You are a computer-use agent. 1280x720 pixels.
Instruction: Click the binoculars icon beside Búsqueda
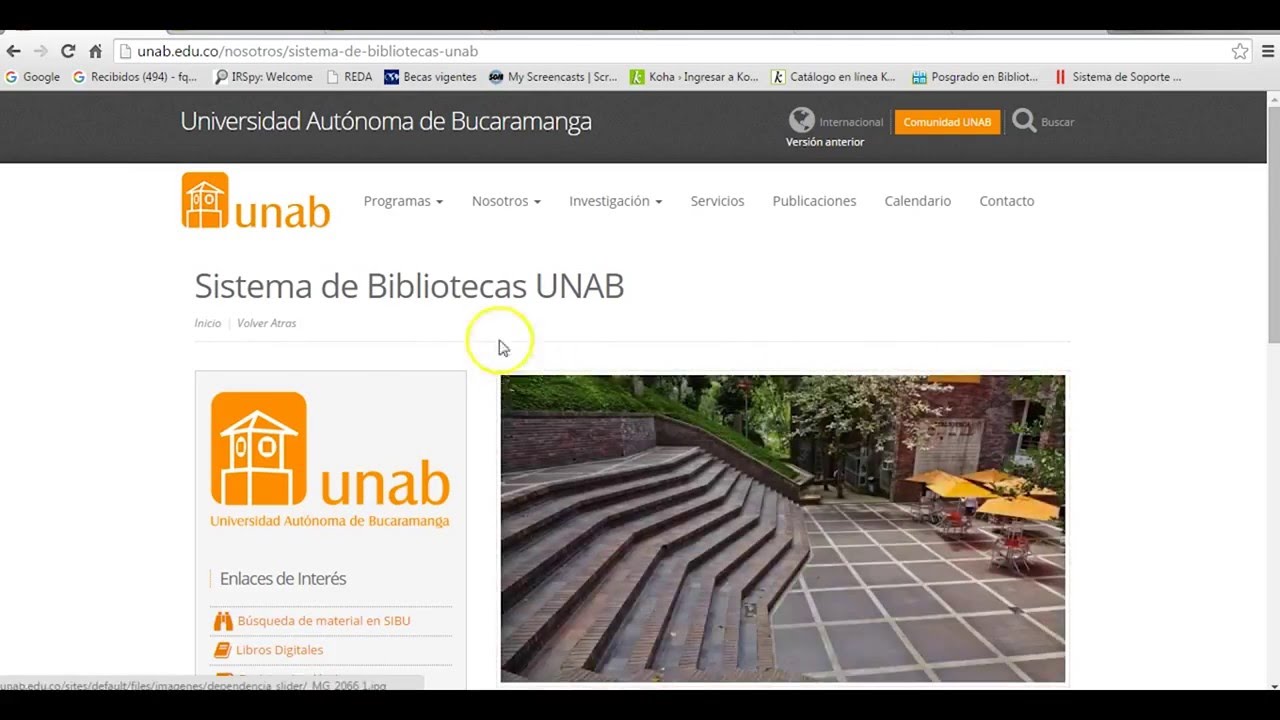click(223, 621)
